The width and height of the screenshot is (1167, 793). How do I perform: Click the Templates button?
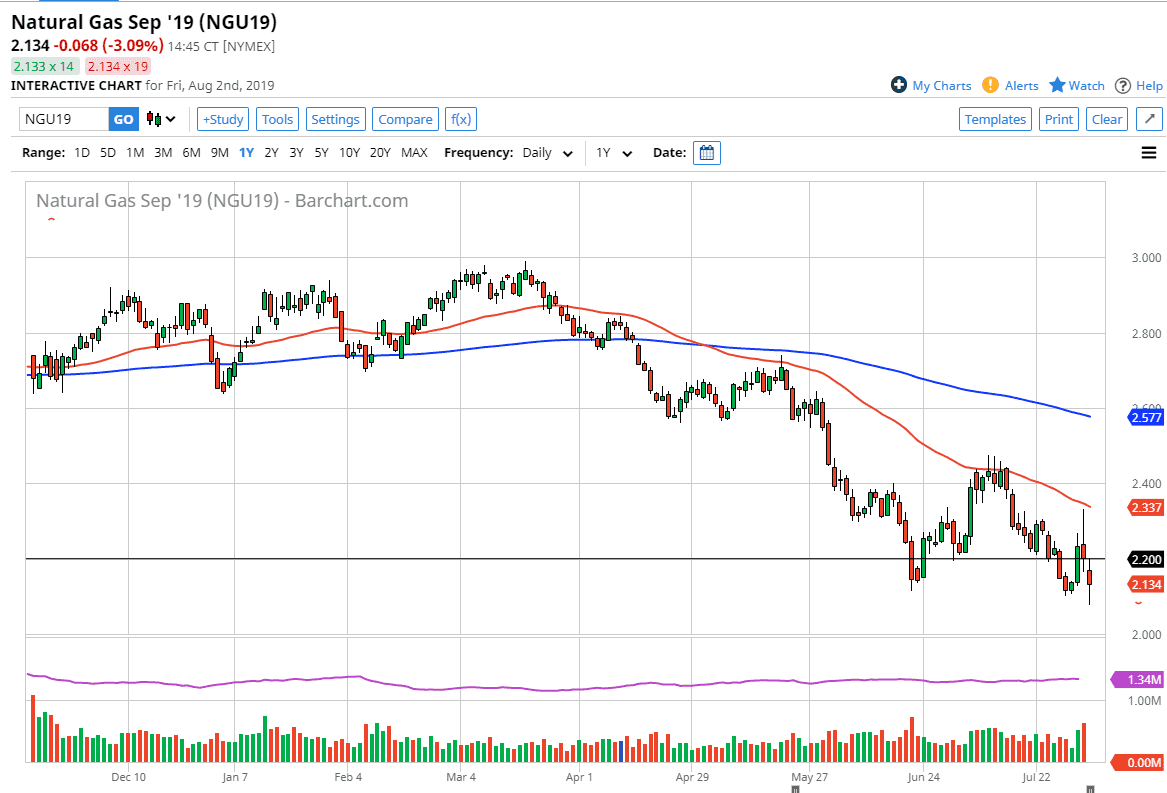tap(995, 119)
